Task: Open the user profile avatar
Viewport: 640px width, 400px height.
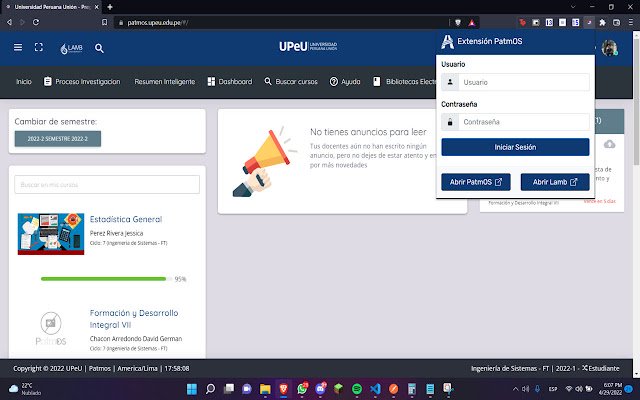Action: (x=609, y=48)
